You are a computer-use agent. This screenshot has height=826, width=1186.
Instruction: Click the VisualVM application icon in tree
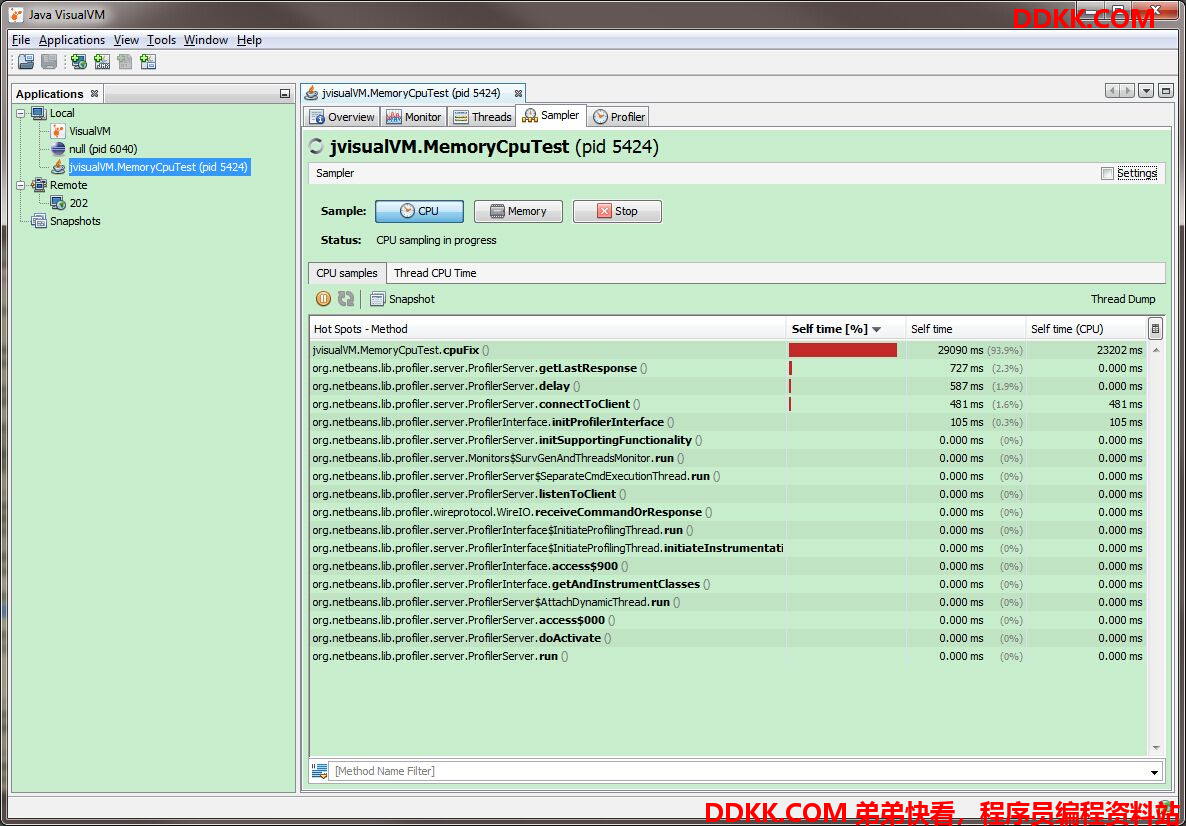tap(58, 131)
